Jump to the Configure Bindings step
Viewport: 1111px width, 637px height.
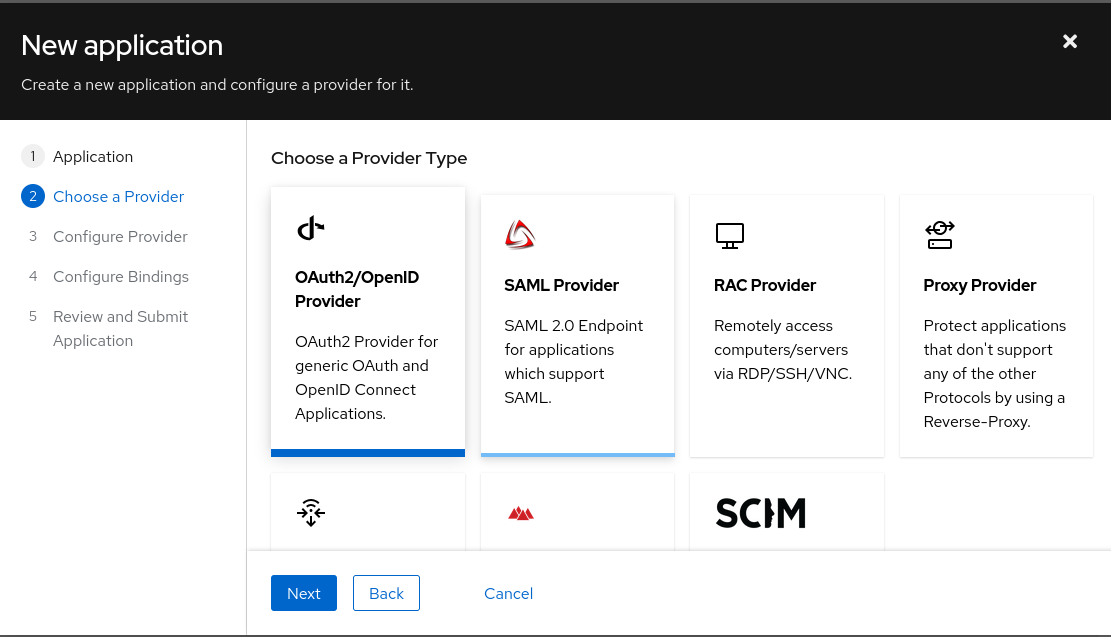(x=120, y=276)
